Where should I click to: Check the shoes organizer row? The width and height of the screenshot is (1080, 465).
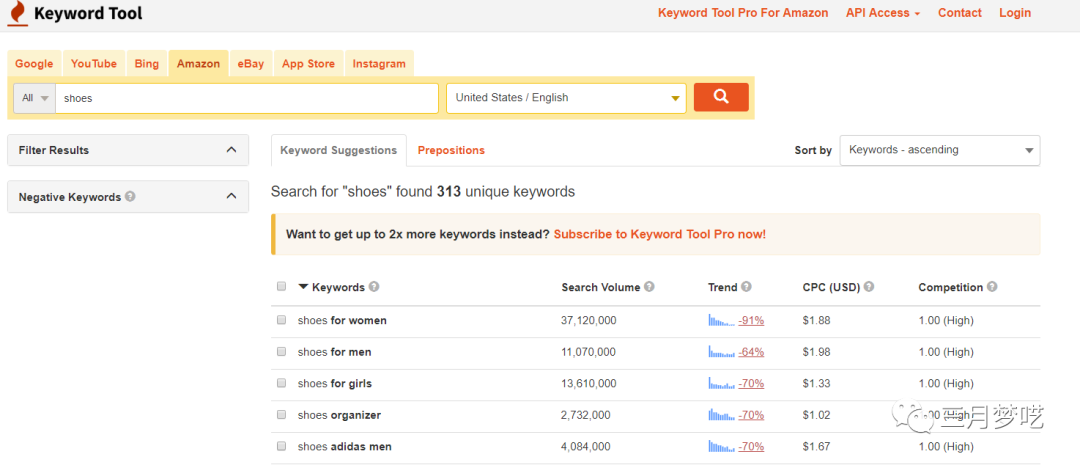(281, 415)
